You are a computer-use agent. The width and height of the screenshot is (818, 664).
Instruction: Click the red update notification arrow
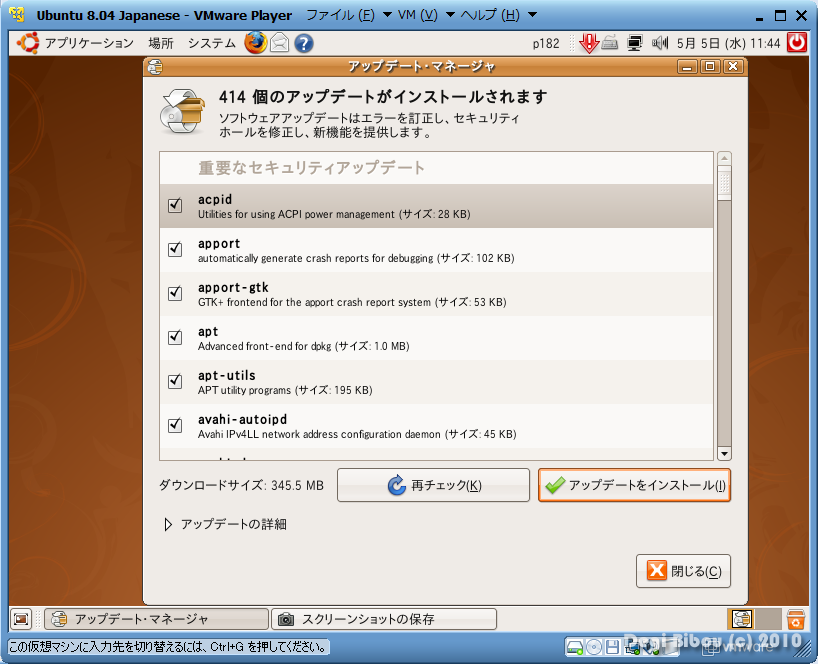pyautogui.click(x=589, y=43)
